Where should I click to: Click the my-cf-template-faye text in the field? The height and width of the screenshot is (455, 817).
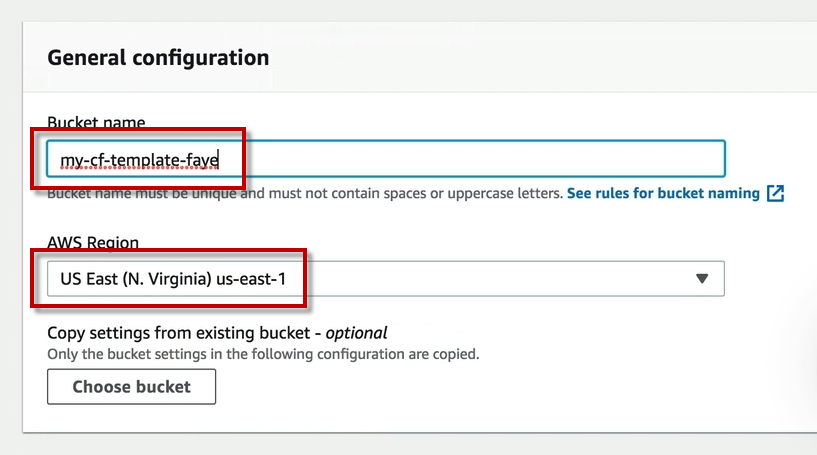tap(139, 159)
